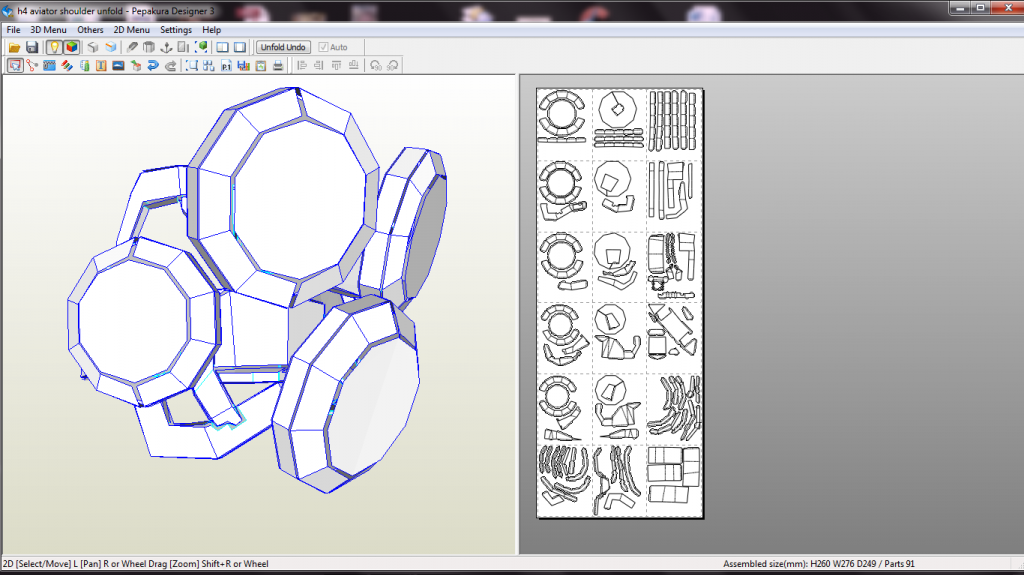This screenshot has width=1024, height=575.
Task: Enable the Auto checkbox
Action: (x=323, y=47)
